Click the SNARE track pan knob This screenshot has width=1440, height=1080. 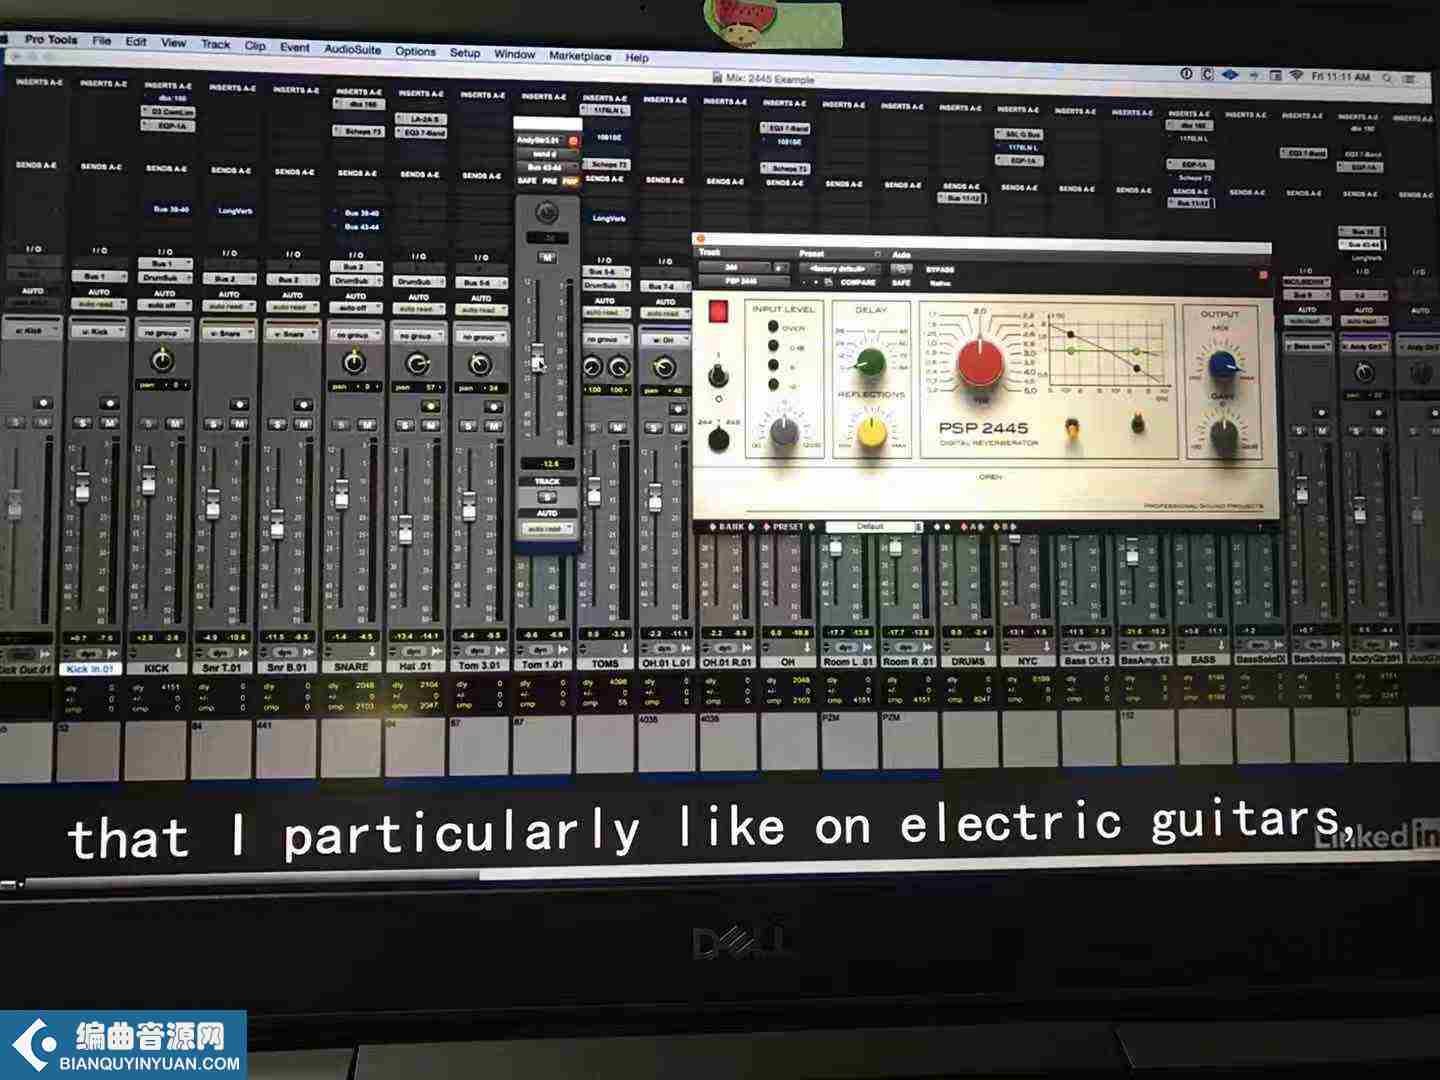pyautogui.click(x=353, y=362)
